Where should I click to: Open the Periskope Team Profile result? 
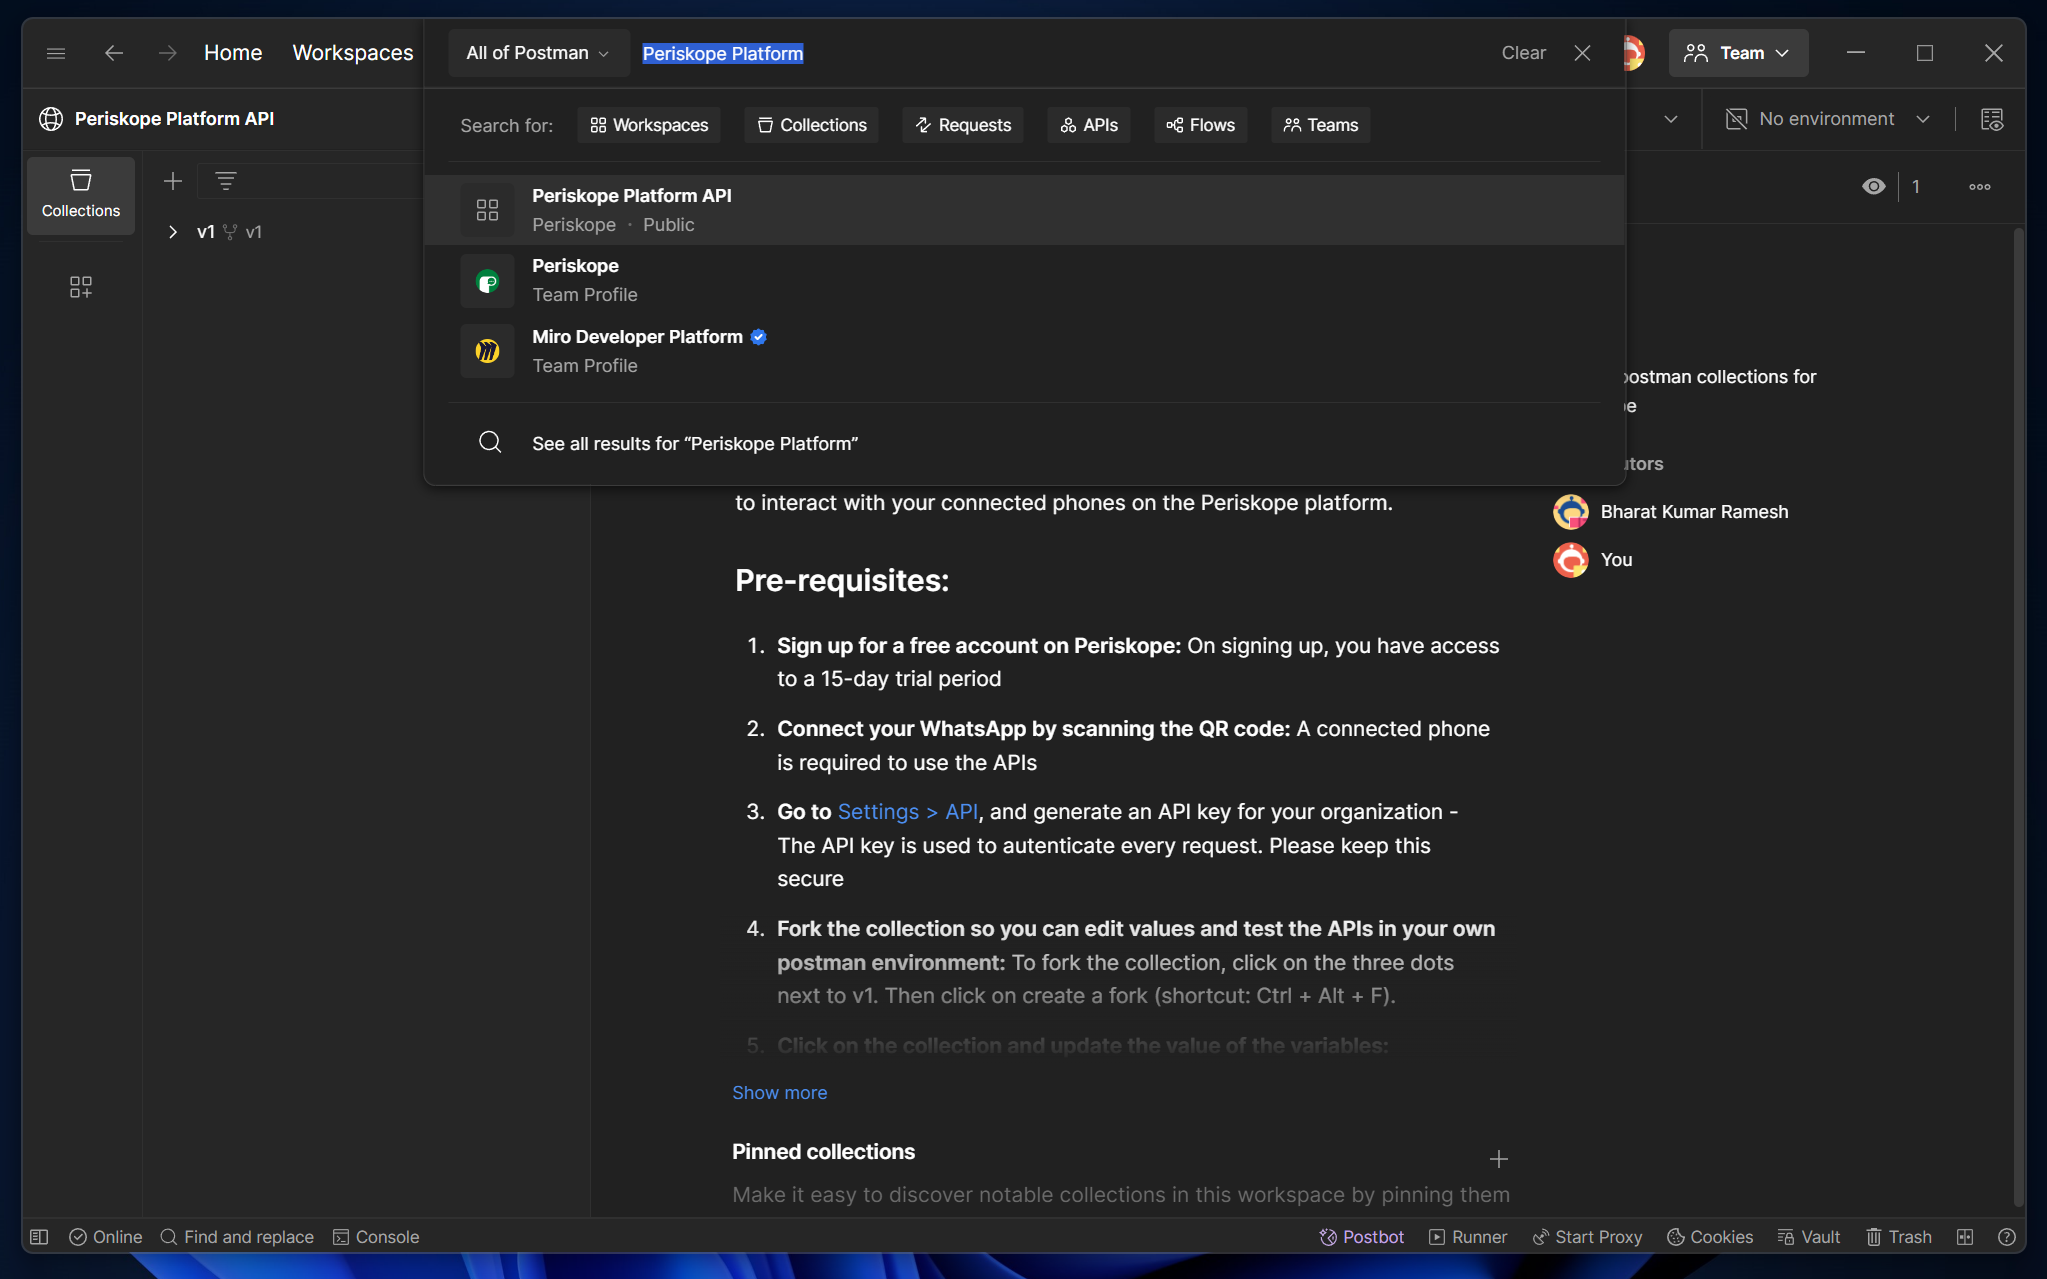coord(1024,280)
